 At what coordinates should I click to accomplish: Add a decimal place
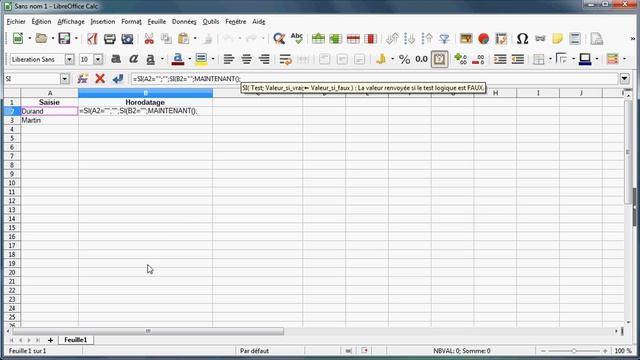pos(460,59)
